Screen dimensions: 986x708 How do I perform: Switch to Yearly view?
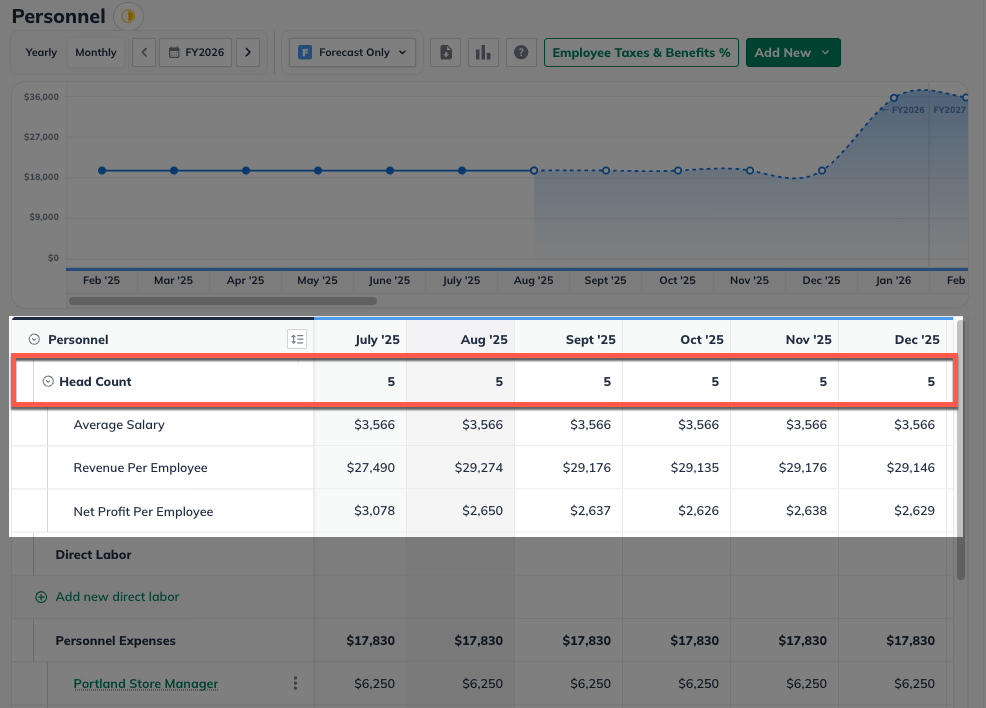pyautogui.click(x=41, y=53)
